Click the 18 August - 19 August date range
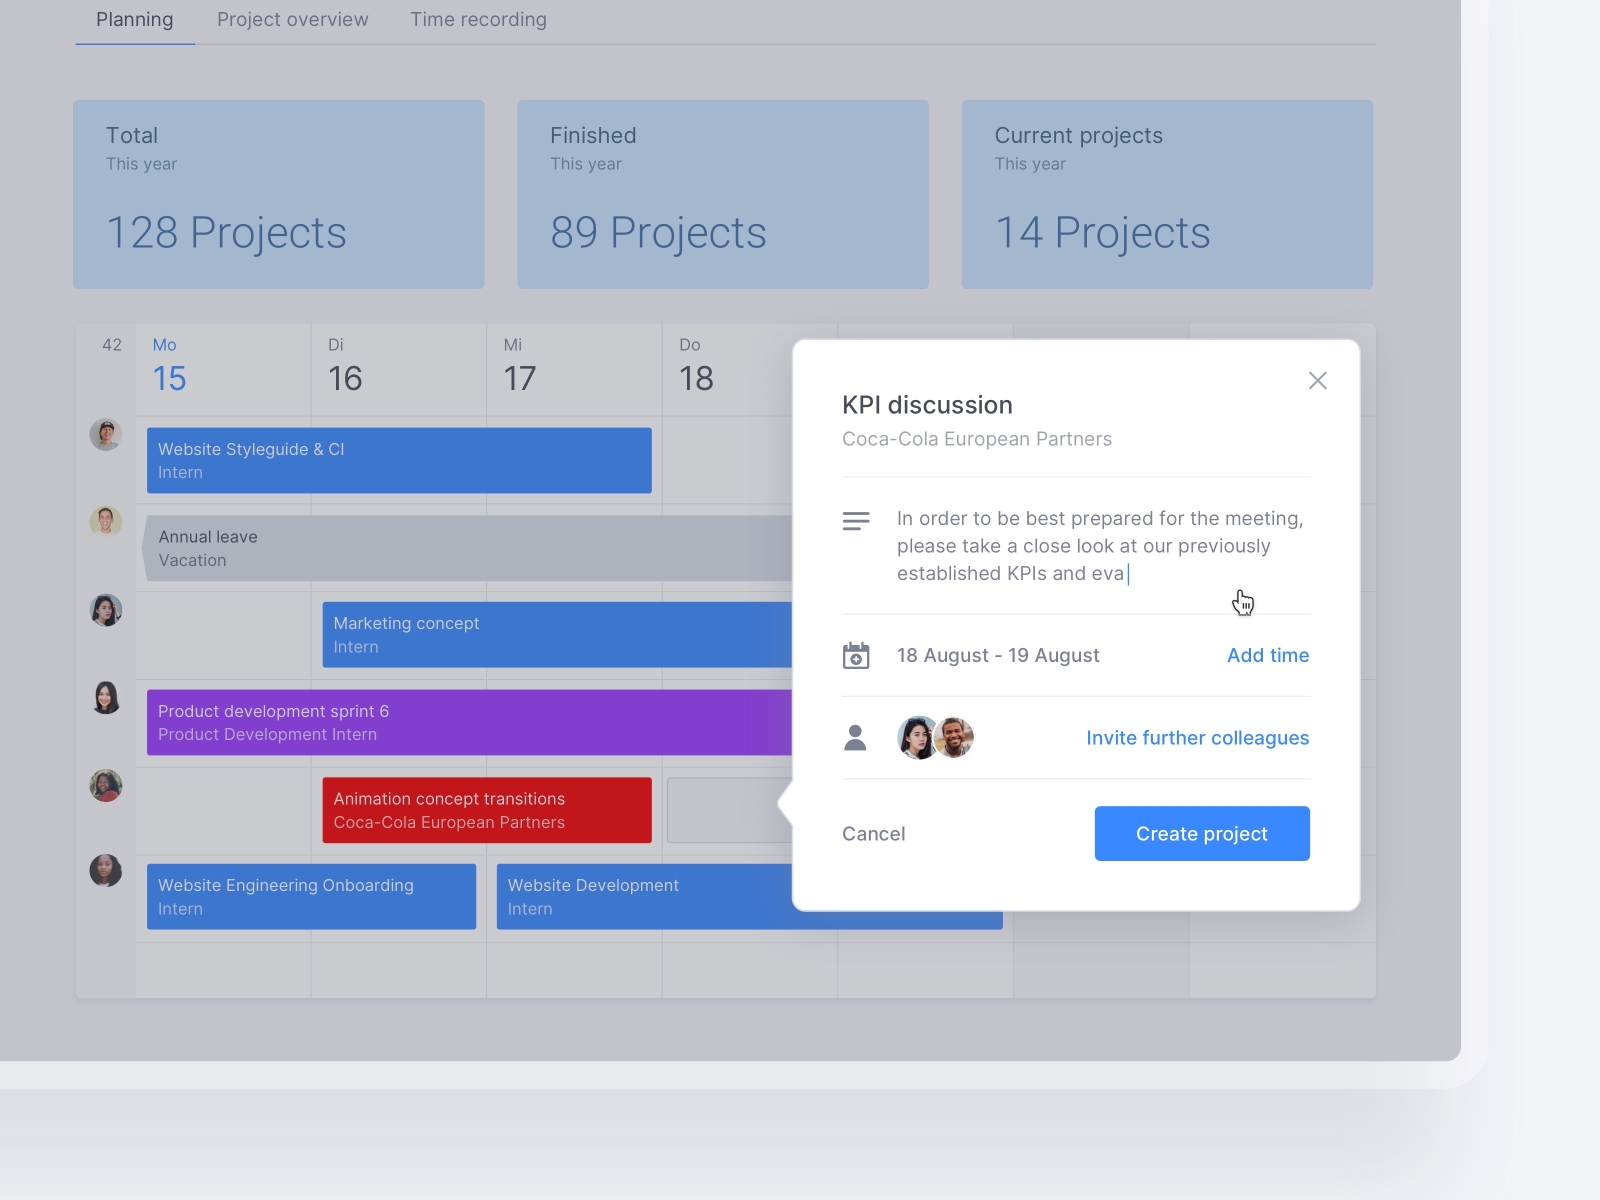Viewport: 1600px width, 1200px height. click(998, 655)
